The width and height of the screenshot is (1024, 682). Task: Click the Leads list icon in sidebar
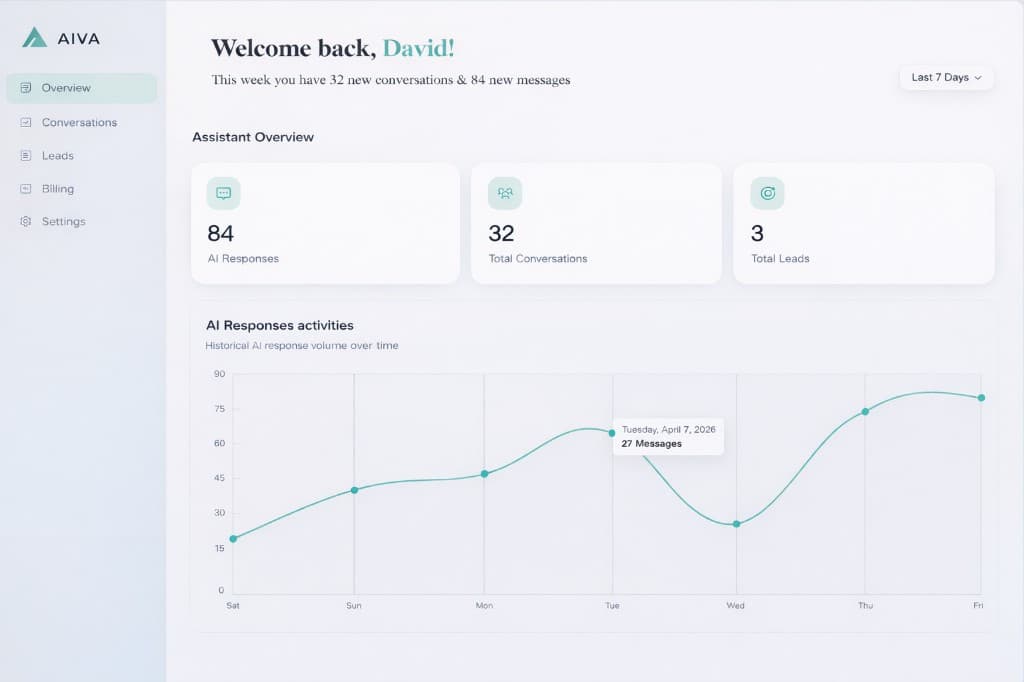24,155
